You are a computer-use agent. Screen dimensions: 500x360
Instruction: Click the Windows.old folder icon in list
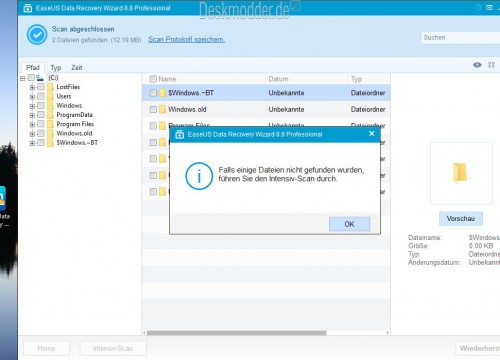point(162,109)
